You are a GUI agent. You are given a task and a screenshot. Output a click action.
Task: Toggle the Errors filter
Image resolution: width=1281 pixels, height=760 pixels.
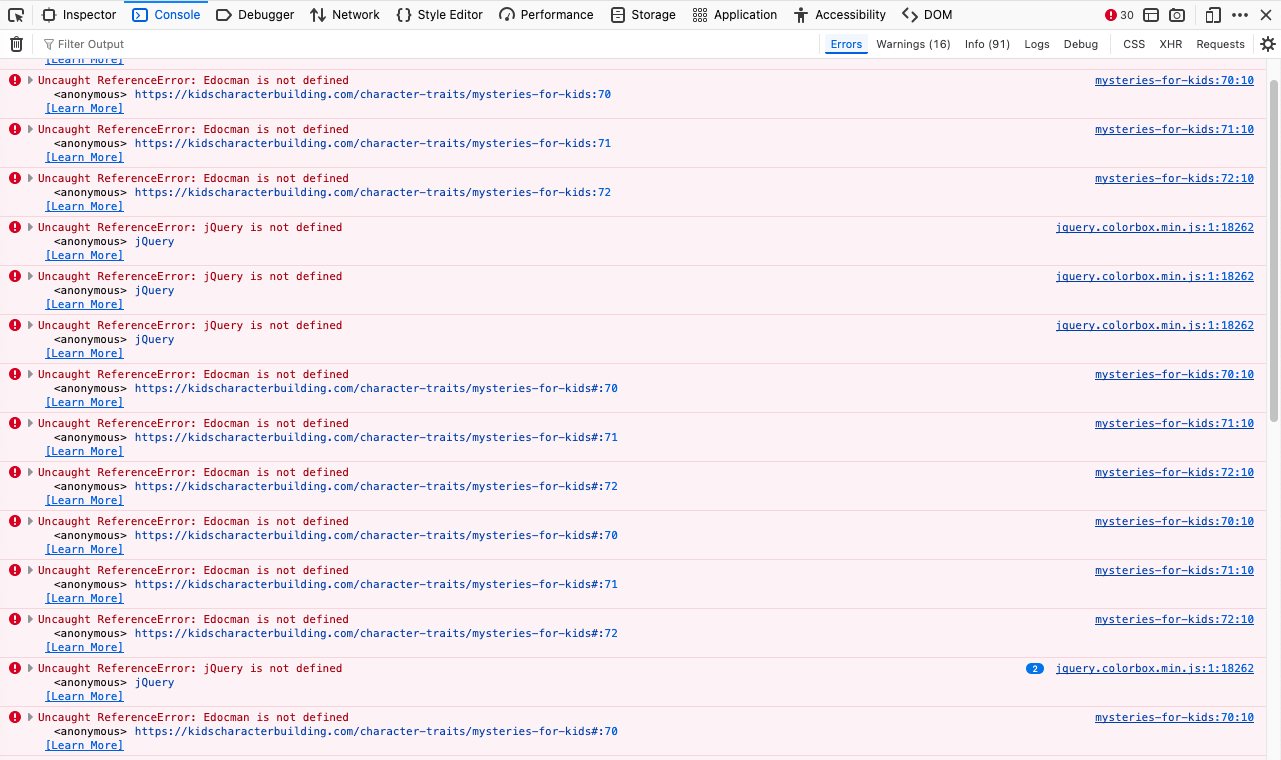pyautogui.click(x=846, y=44)
